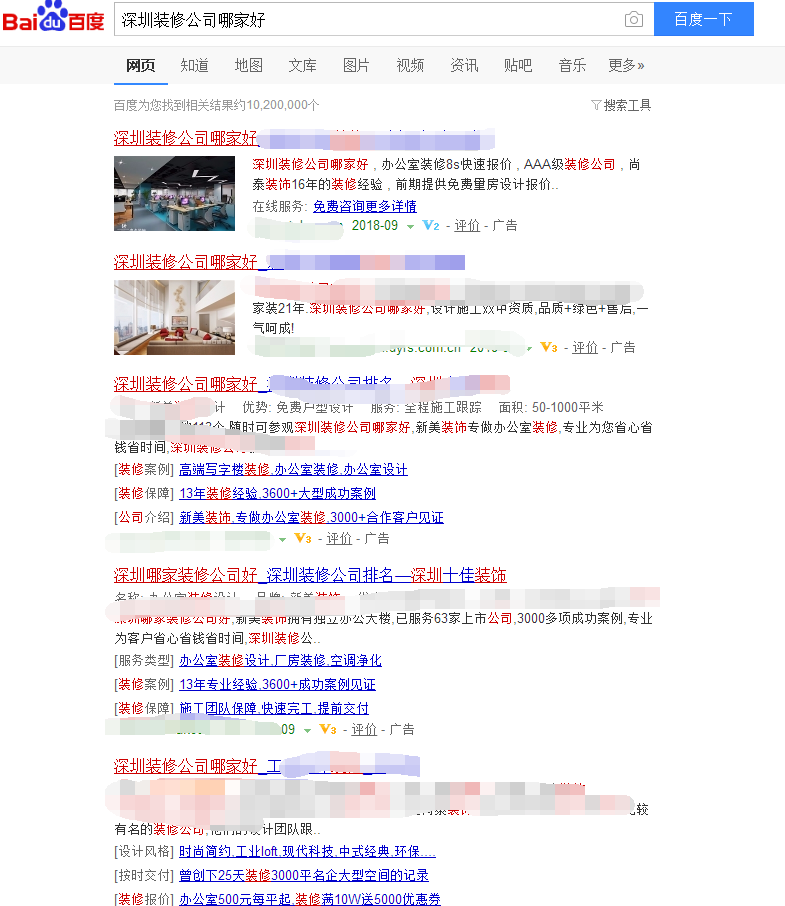This screenshot has width=785, height=906.
Task: Open the 文库 tab
Action: pos(302,65)
